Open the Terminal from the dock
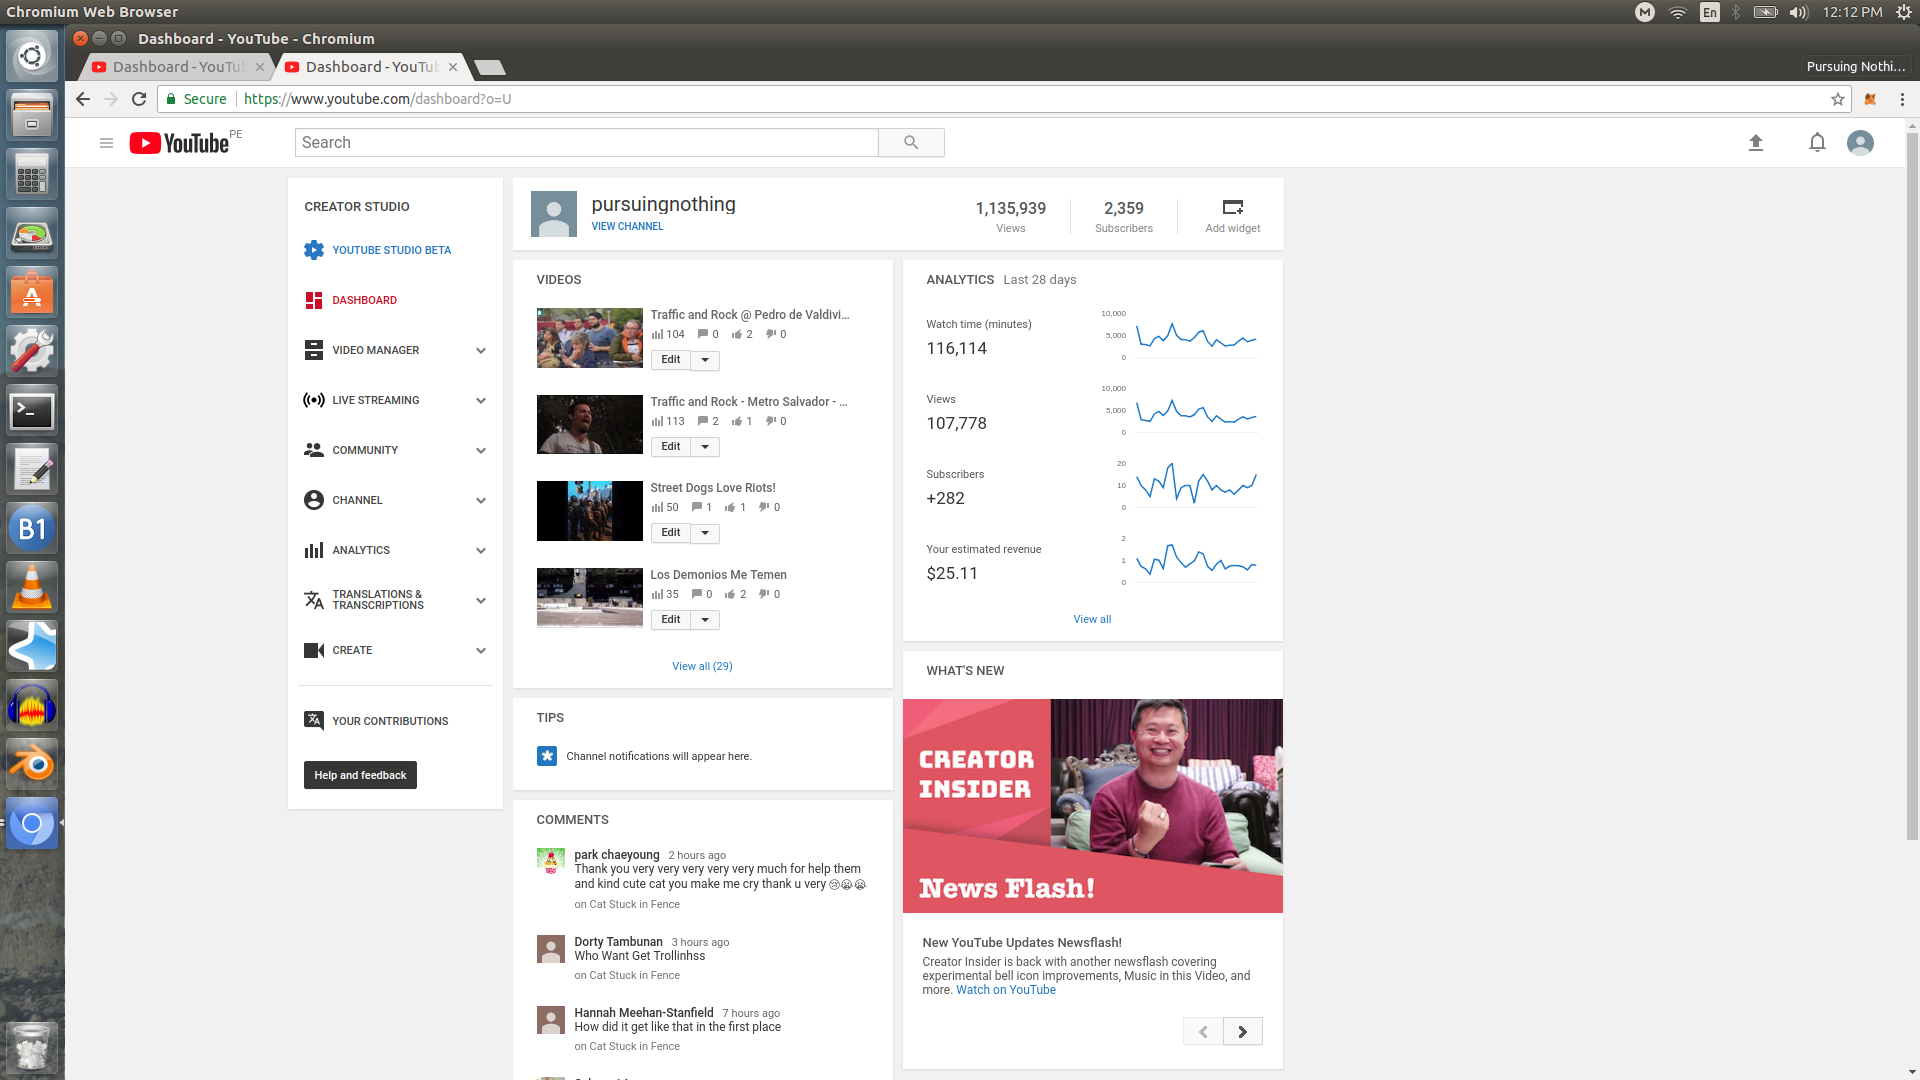 point(32,410)
